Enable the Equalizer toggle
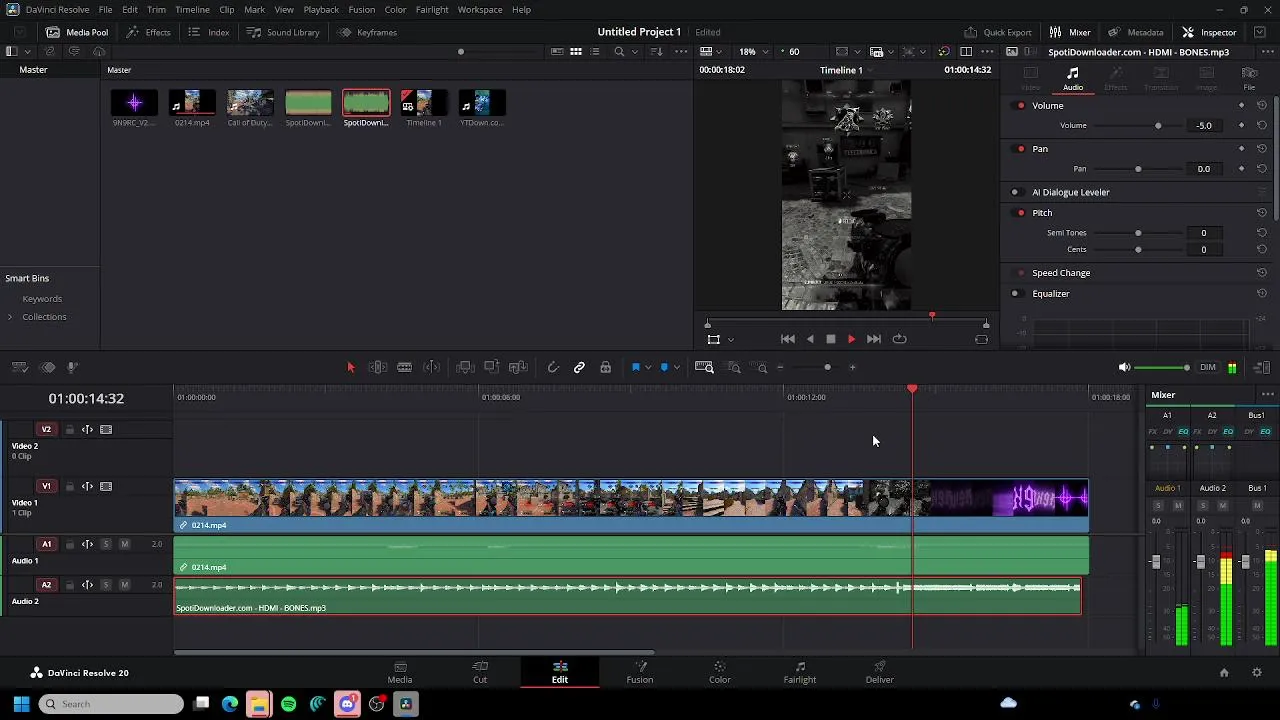Image resolution: width=1280 pixels, height=720 pixels. (x=1015, y=294)
